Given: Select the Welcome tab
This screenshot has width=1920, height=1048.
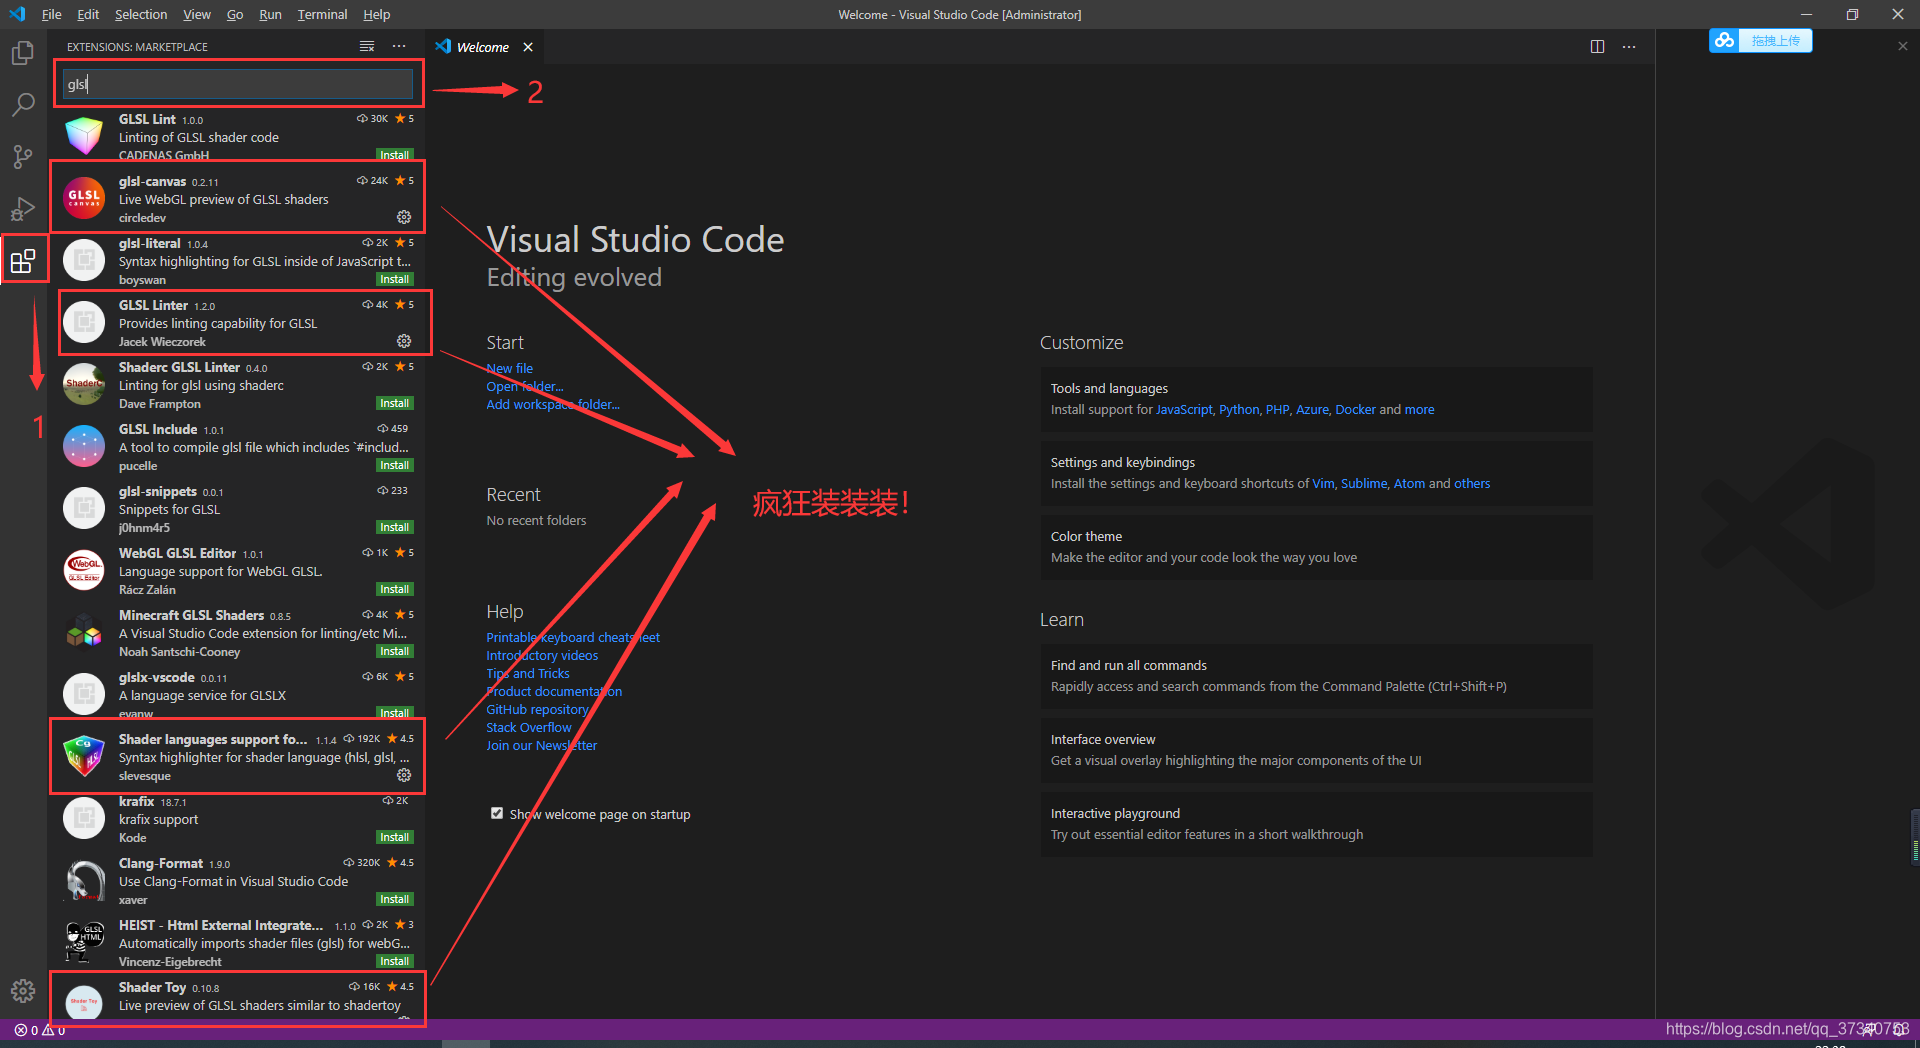Looking at the screenshot, I should click(483, 47).
